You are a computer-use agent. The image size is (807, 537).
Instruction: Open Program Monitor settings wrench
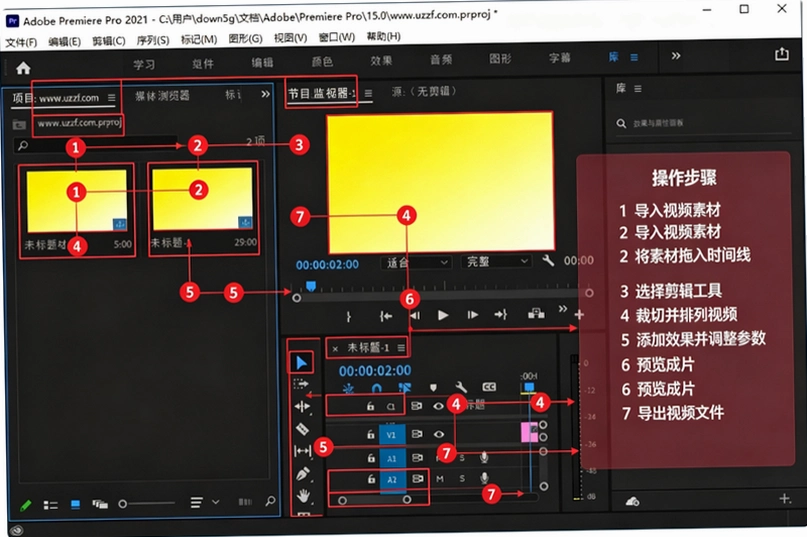click(x=548, y=261)
